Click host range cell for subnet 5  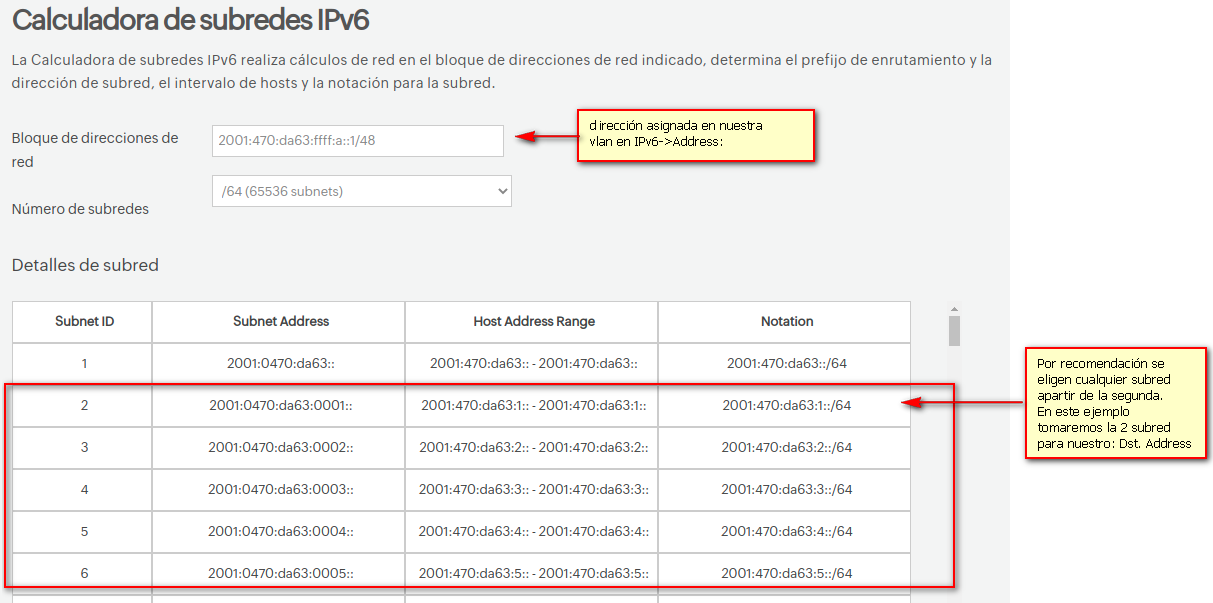tap(534, 531)
